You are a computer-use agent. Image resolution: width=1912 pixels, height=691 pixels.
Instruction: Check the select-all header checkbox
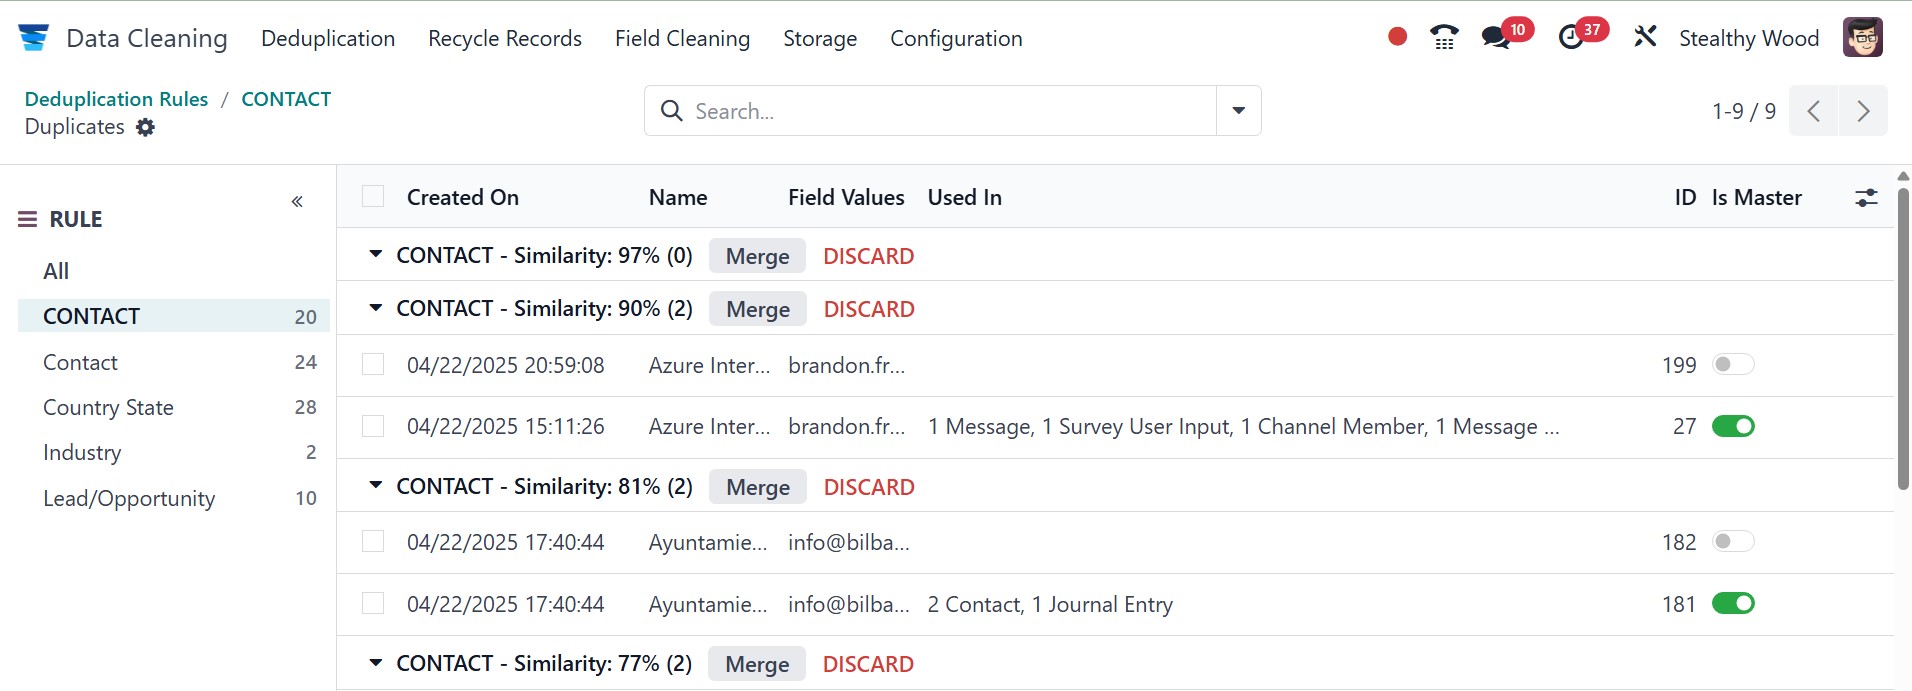[x=373, y=197]
